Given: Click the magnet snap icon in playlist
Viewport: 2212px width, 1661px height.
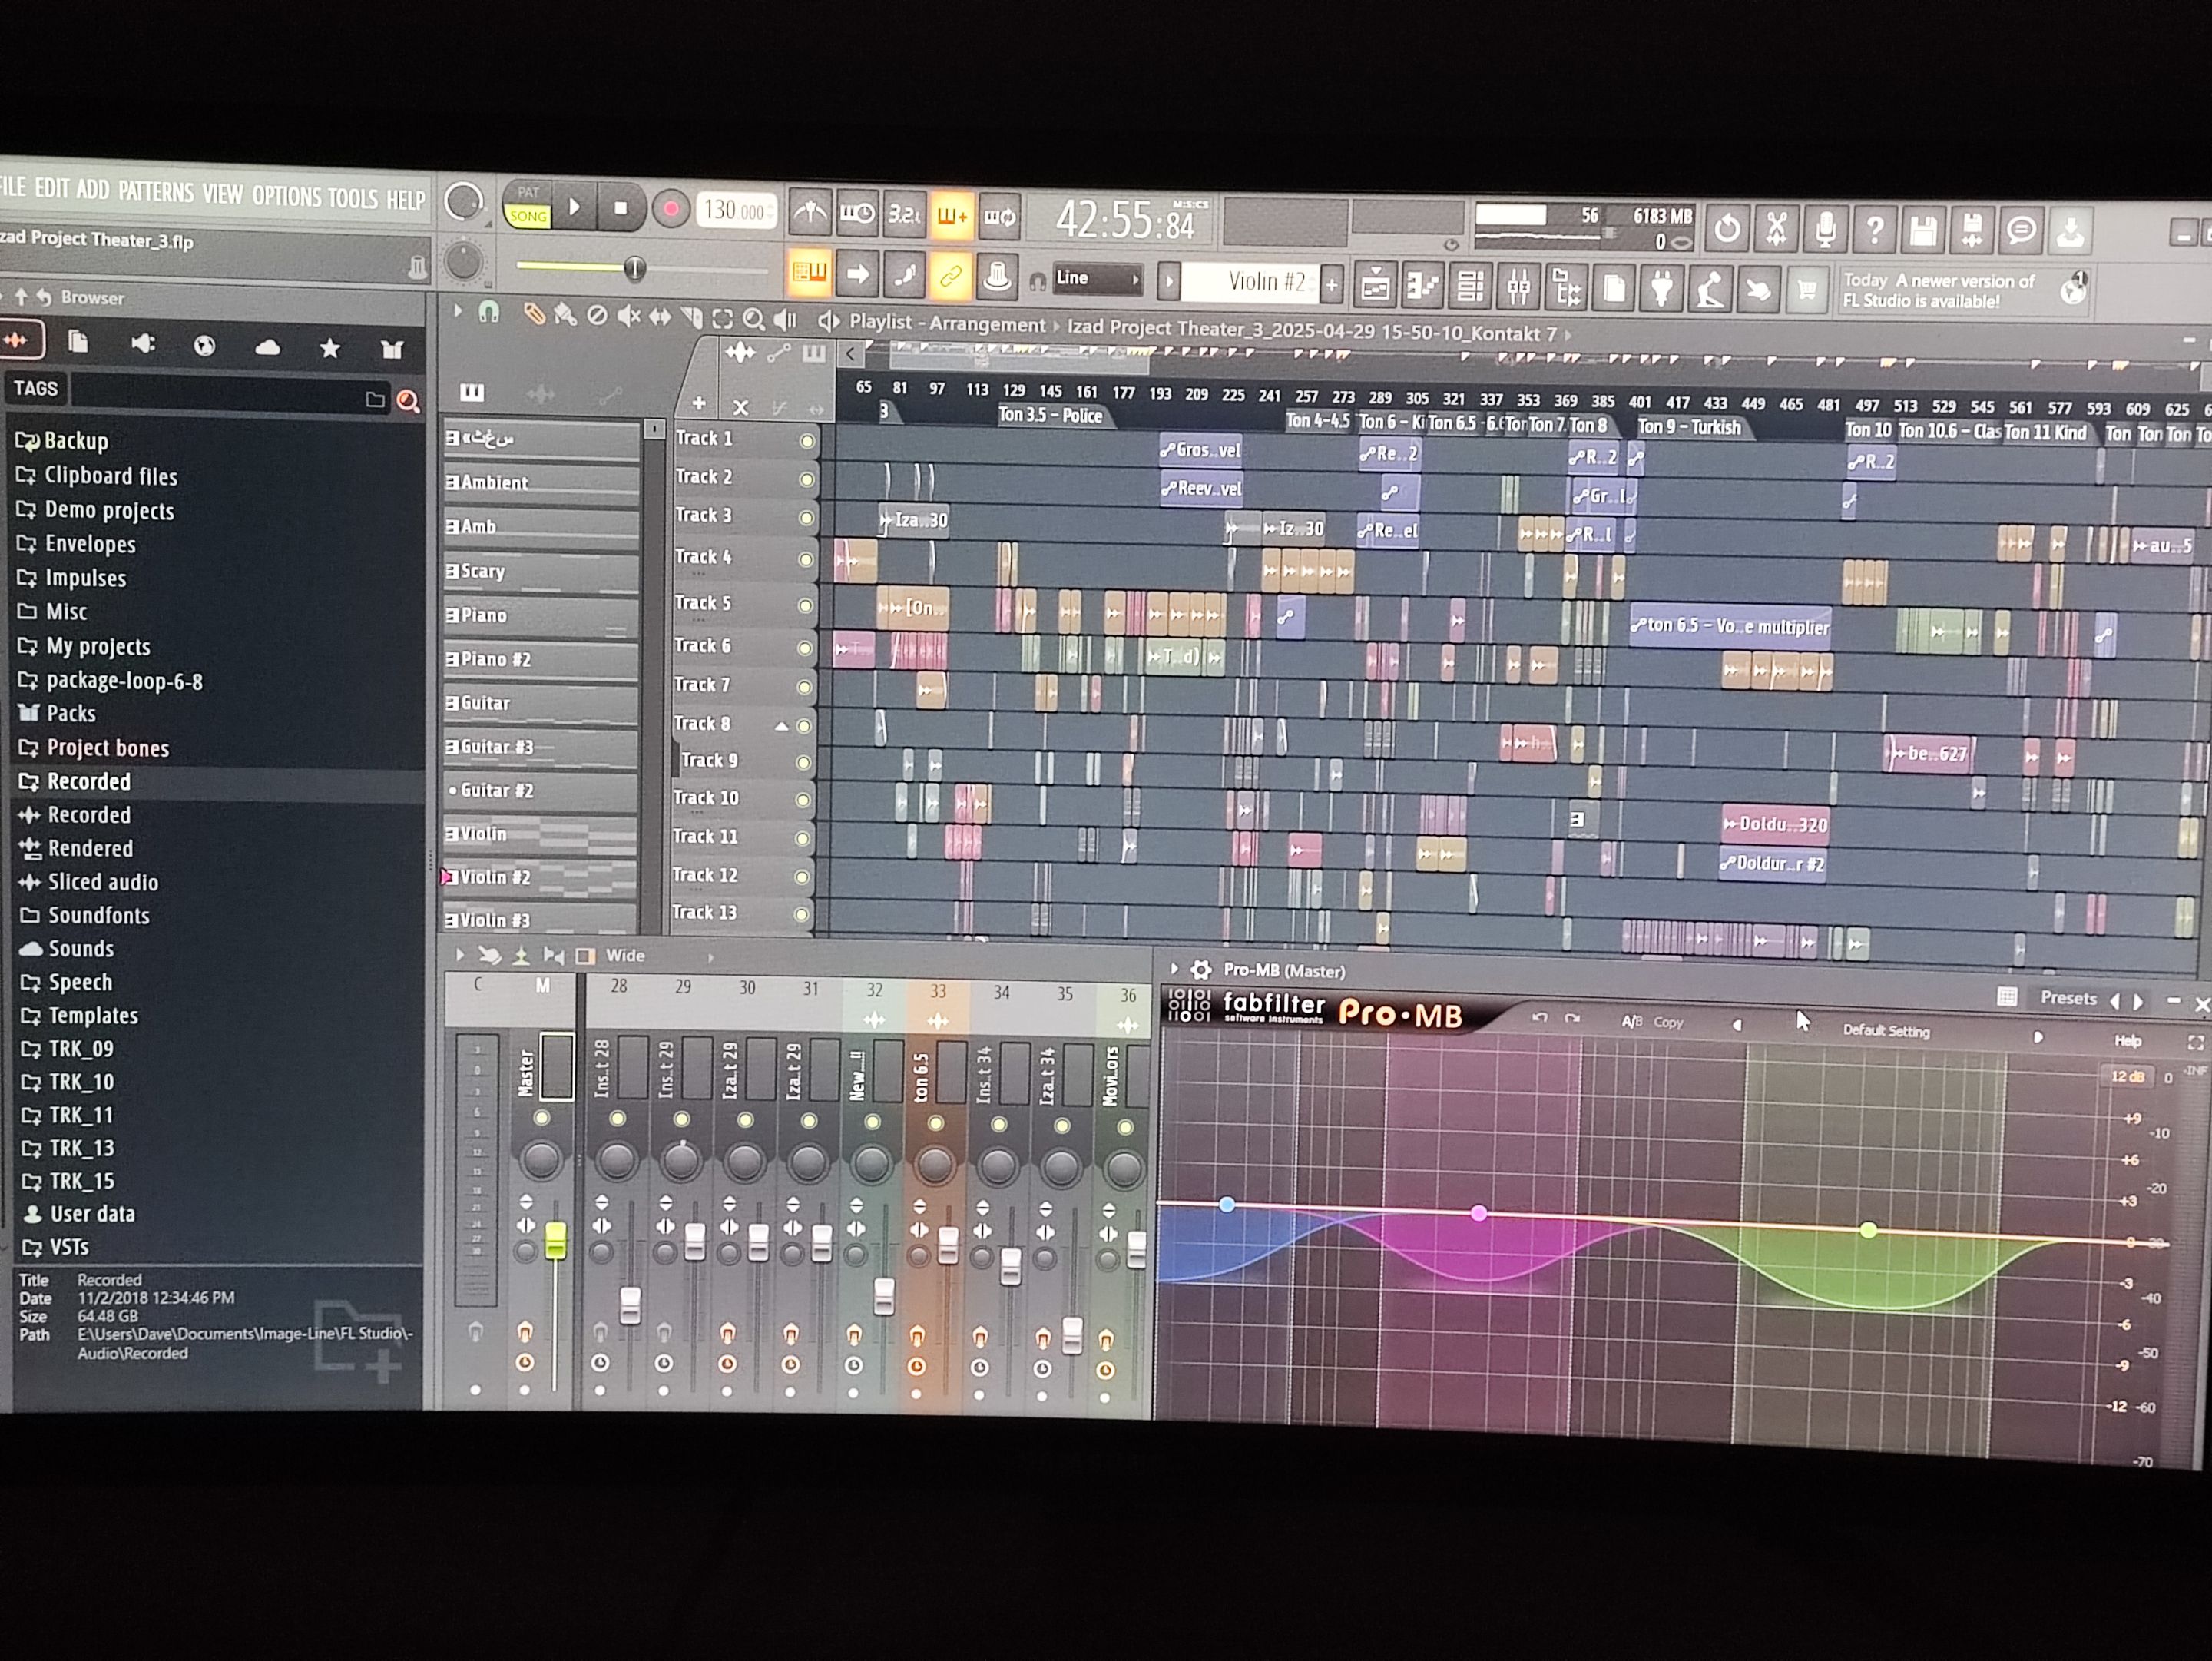Looking at the screenshot, I should click(489, 313).
